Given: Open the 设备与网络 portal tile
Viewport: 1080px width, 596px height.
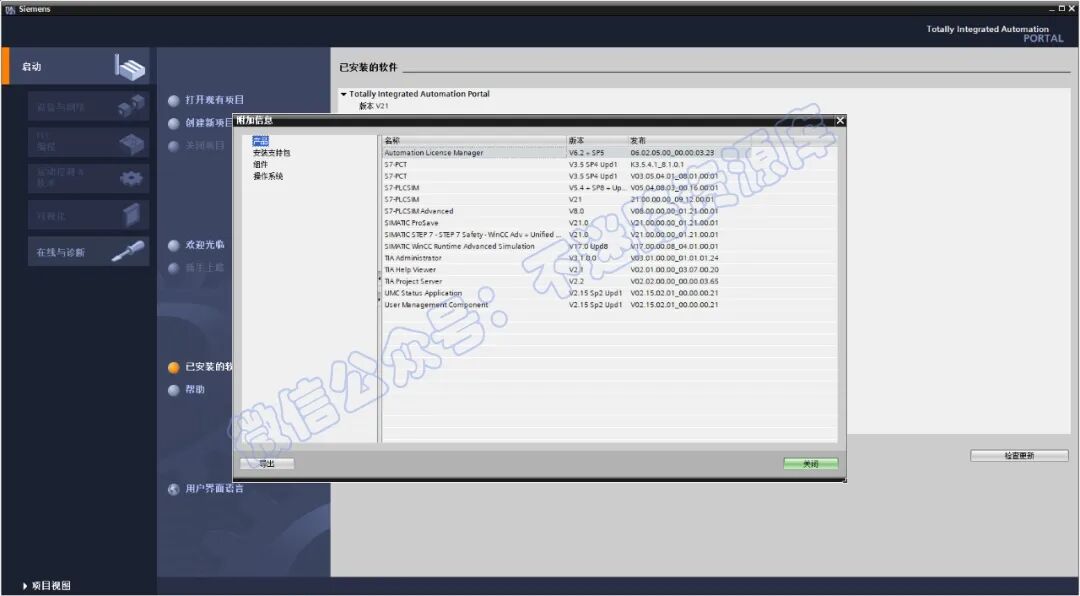Looking at the screenshot, I should click(89, 106).
